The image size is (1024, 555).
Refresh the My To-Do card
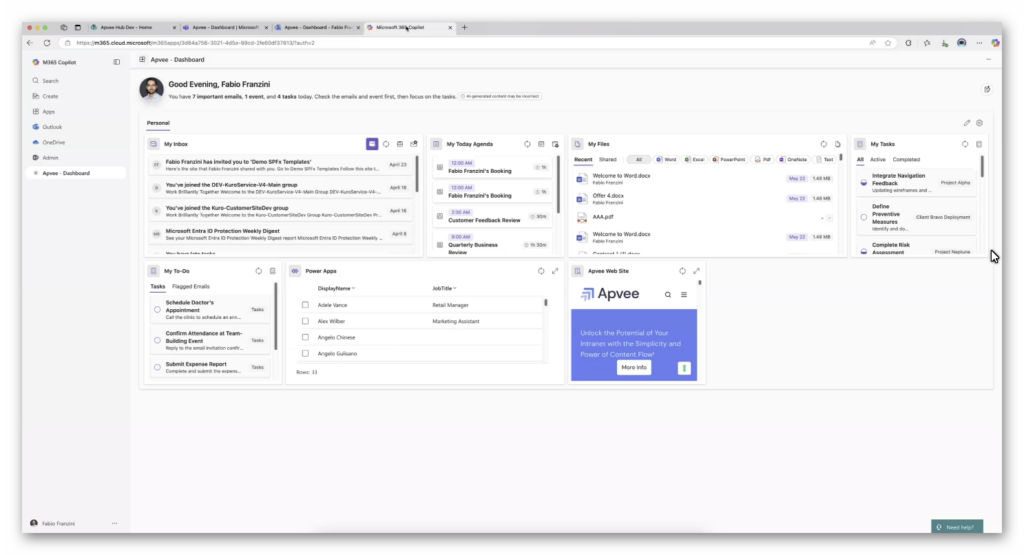point(259,271)
